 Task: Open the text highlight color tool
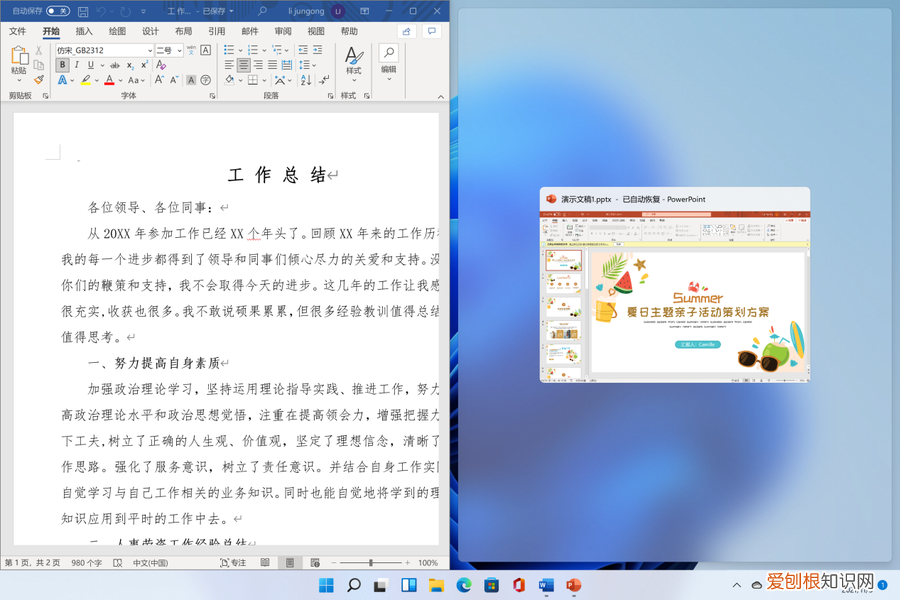tap(84, 80)
